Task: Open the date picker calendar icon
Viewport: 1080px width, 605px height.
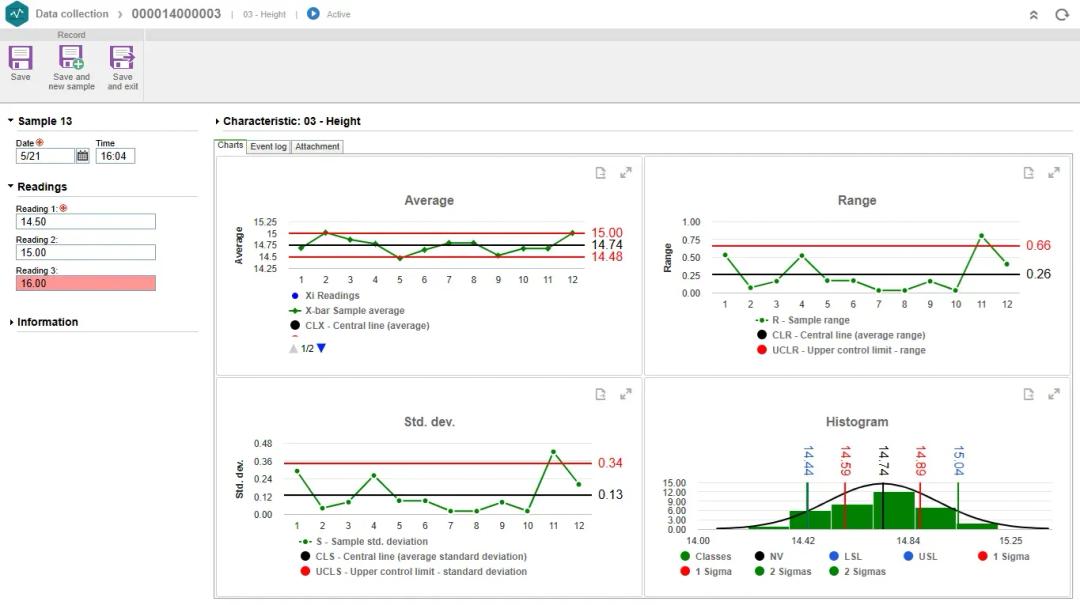Action: tap(83, 156)
